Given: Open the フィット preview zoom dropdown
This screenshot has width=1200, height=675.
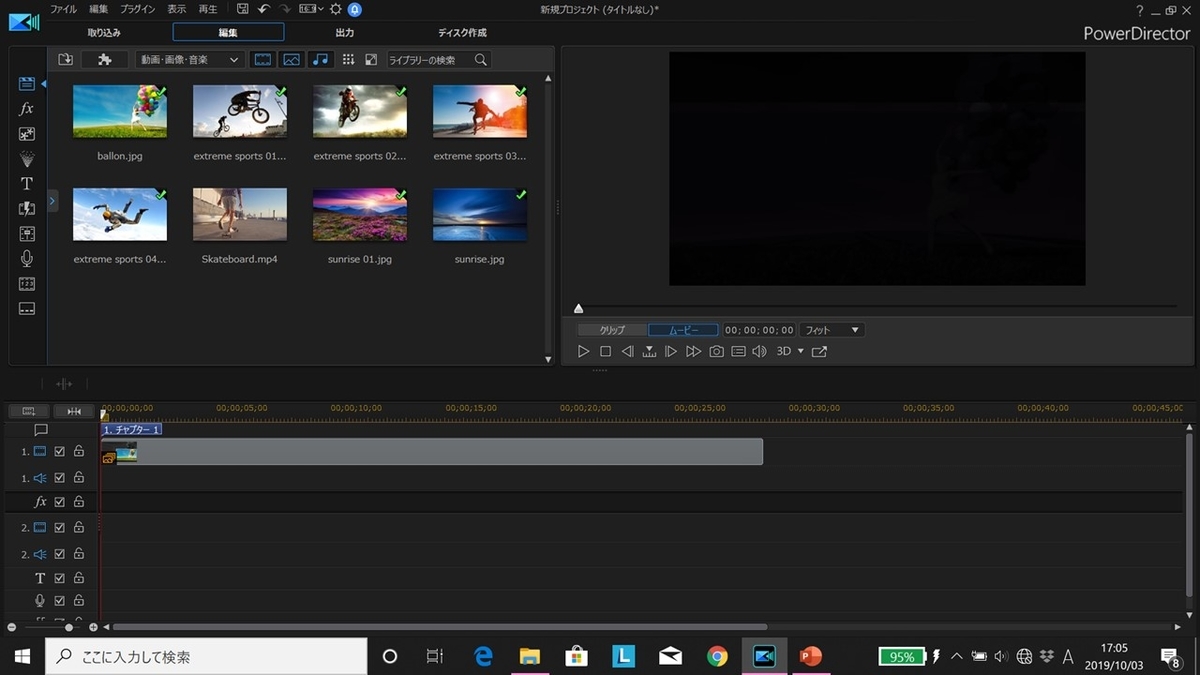Looking at the screenshot, I should point(832,330).
